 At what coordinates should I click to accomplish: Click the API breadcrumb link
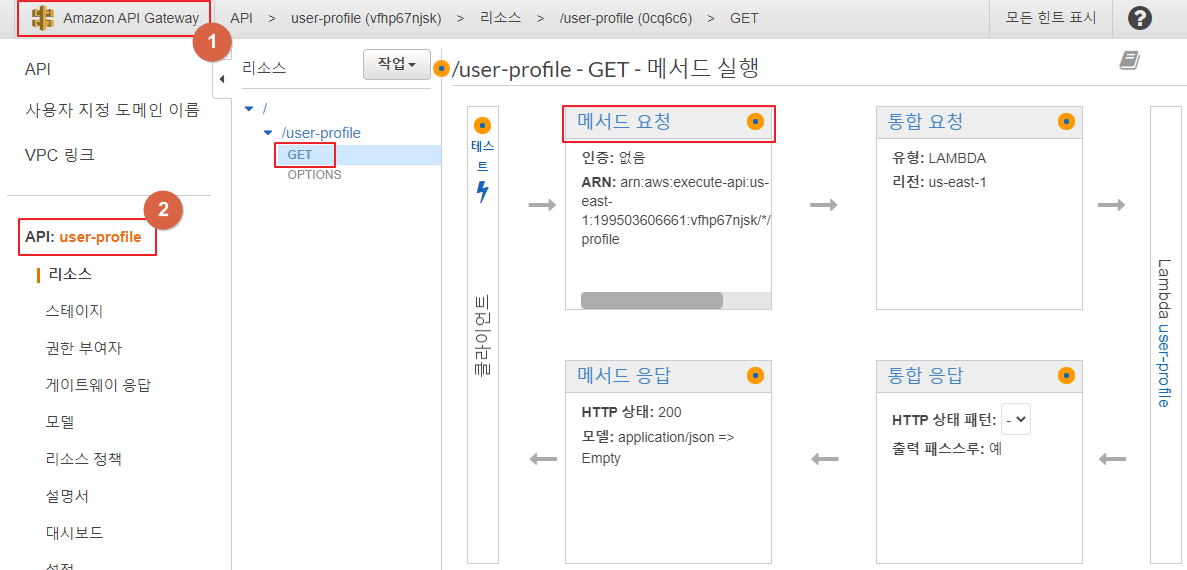tap(241, 18)
